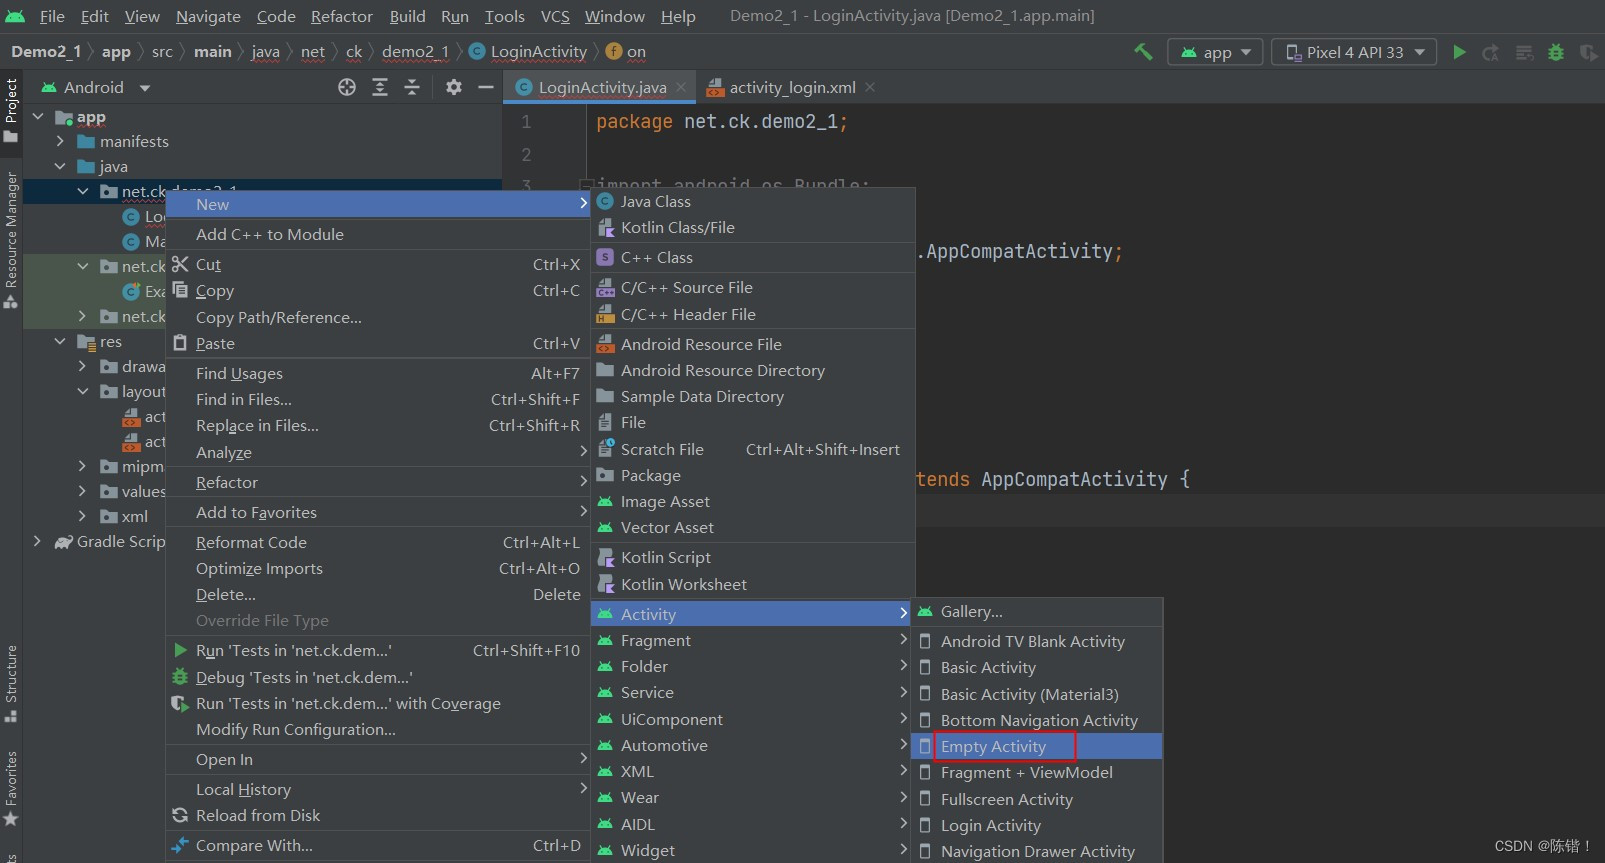This screenshot has height=863, width=1605.
Task: Click the Make Project hammer icon
Action: click(x=1143, y=52)
